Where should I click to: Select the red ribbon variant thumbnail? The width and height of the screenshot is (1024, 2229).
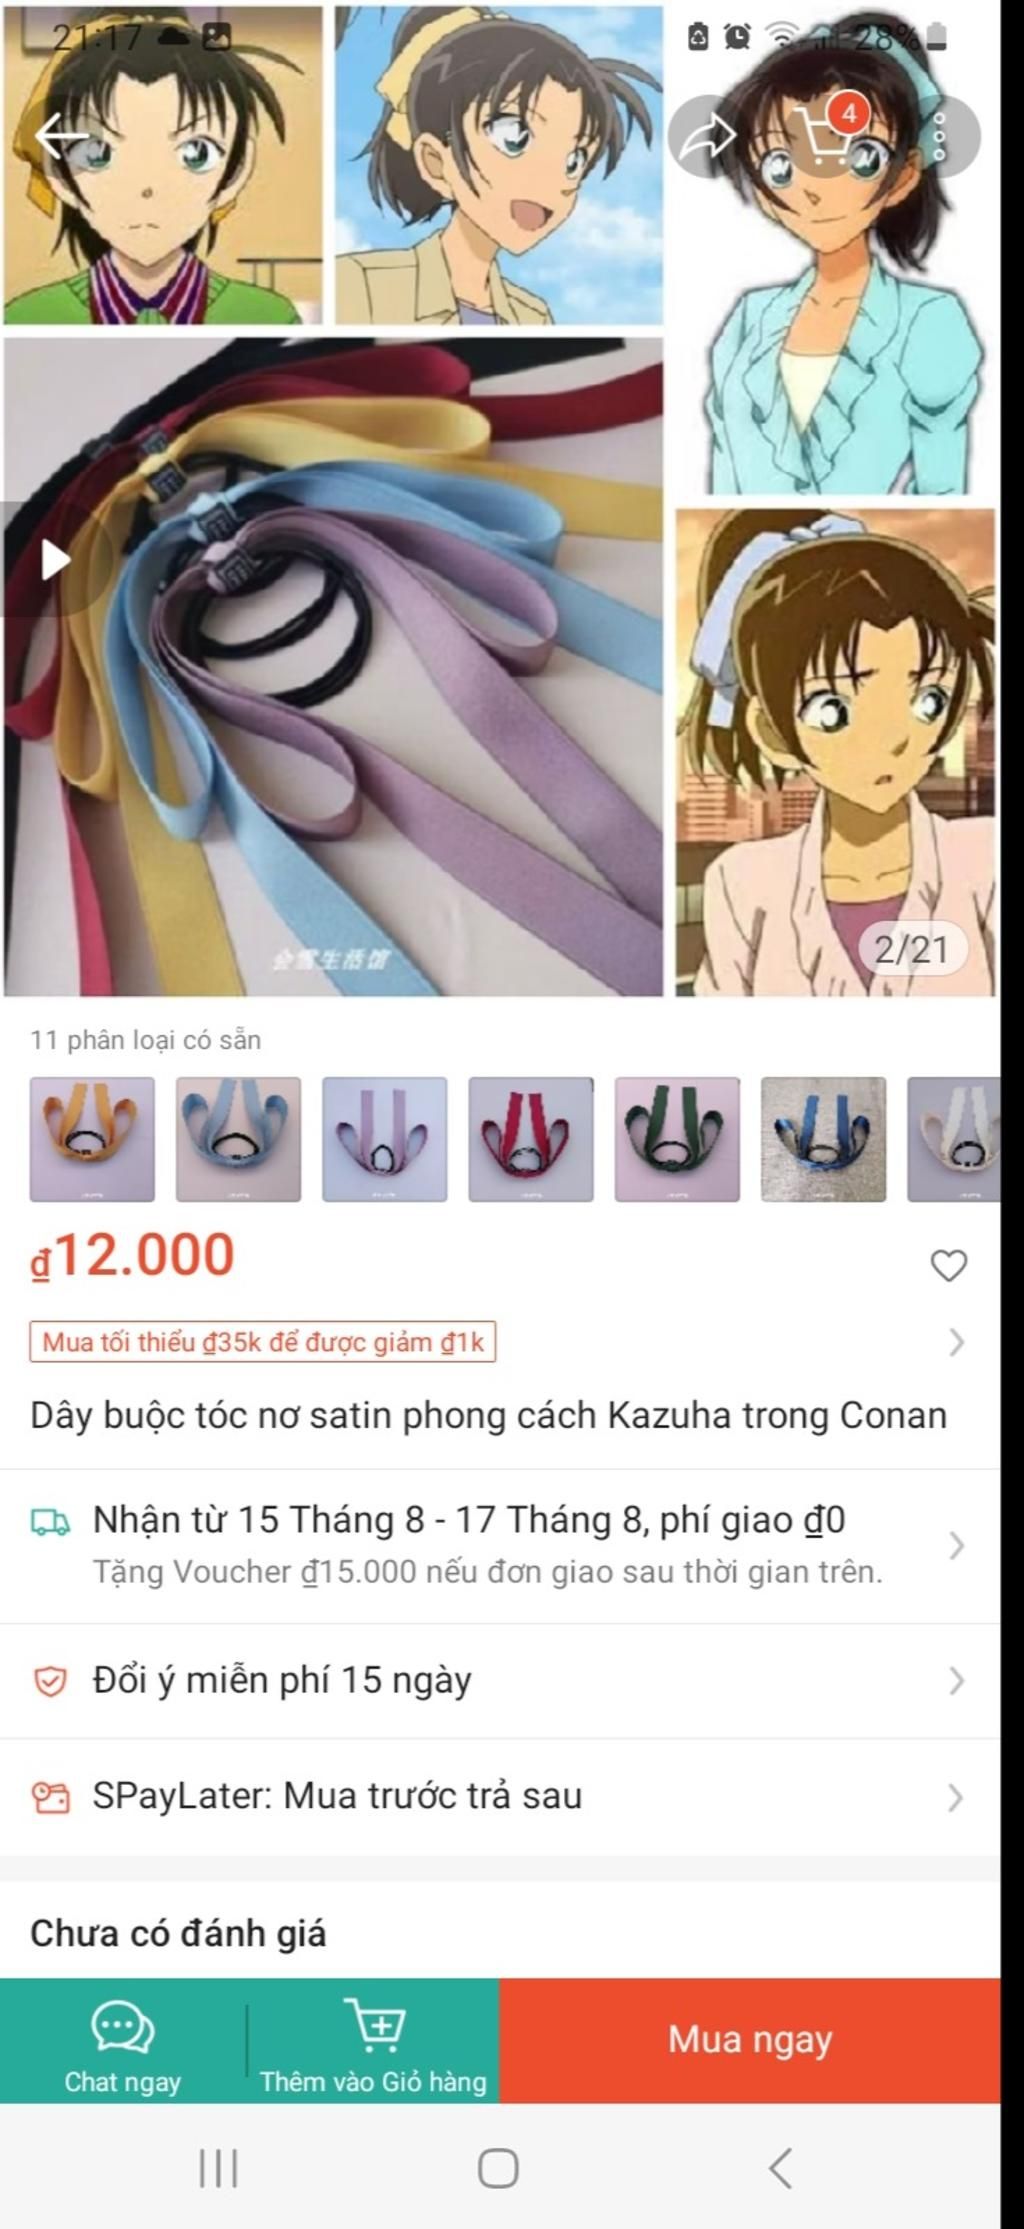point(531,1139)
